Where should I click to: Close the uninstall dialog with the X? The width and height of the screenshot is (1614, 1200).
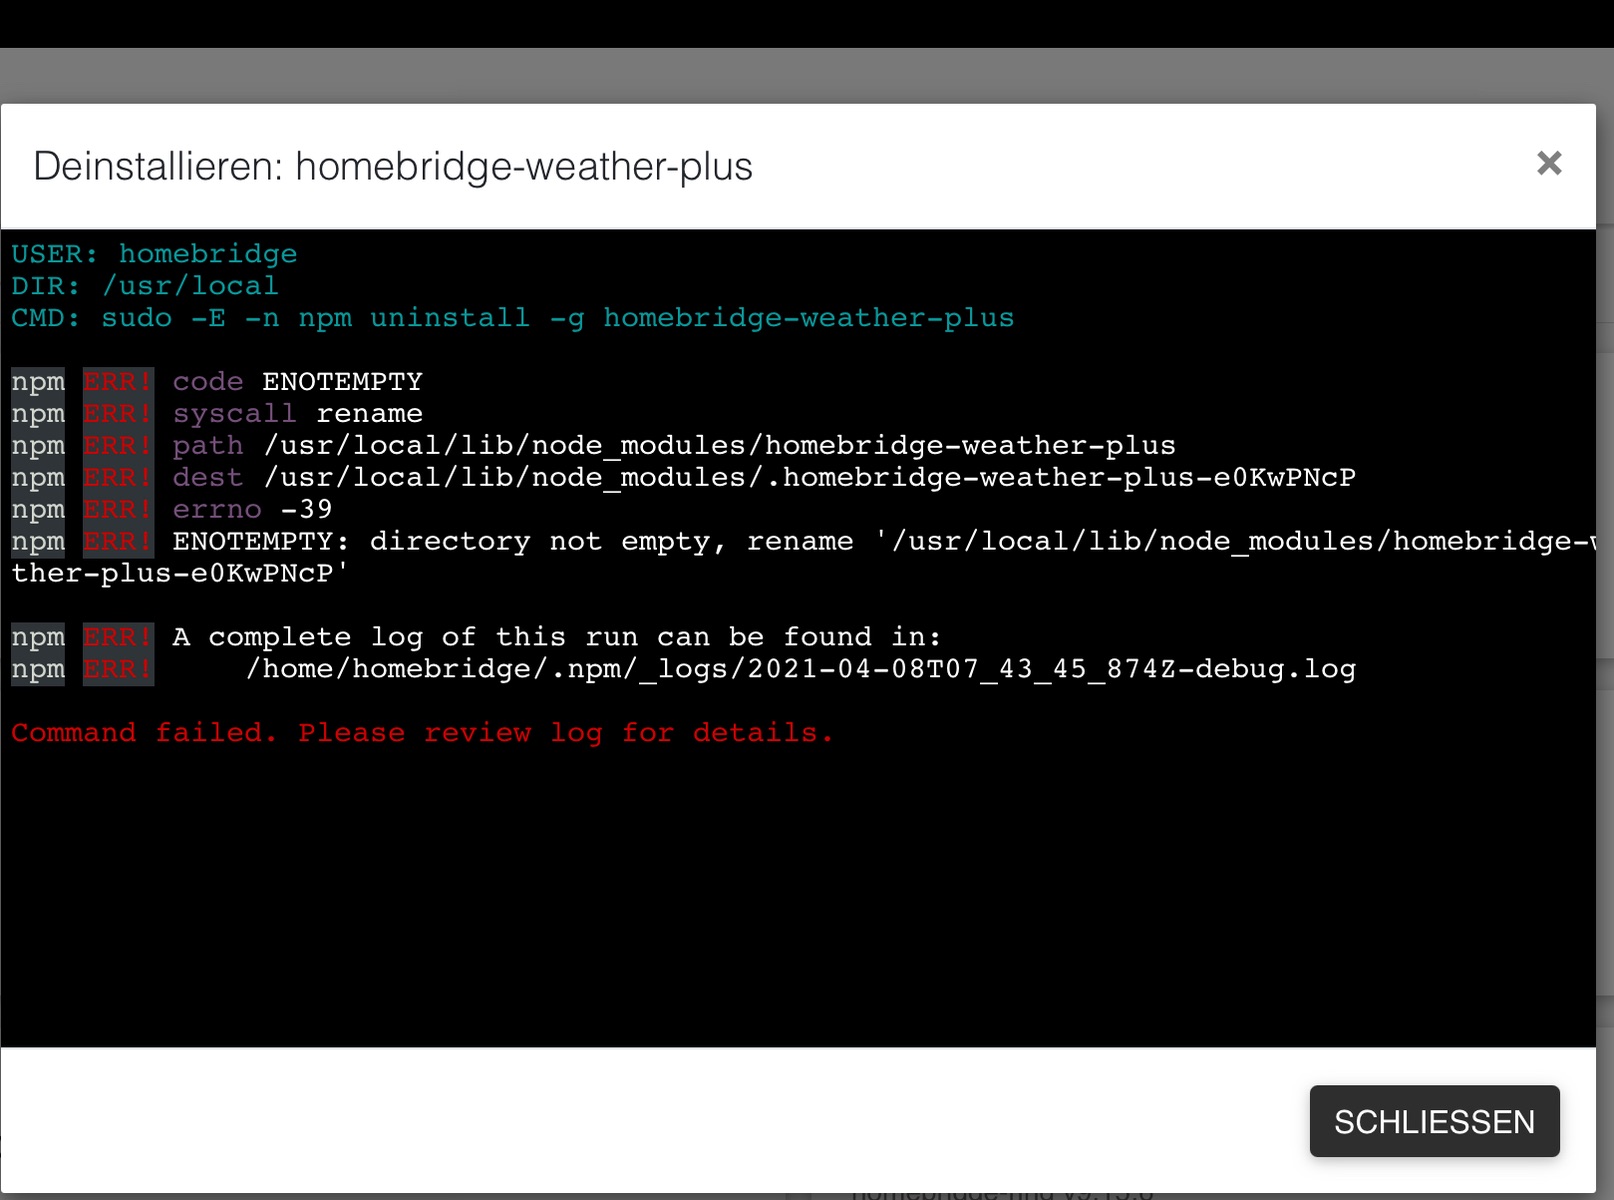point(1548,164)
